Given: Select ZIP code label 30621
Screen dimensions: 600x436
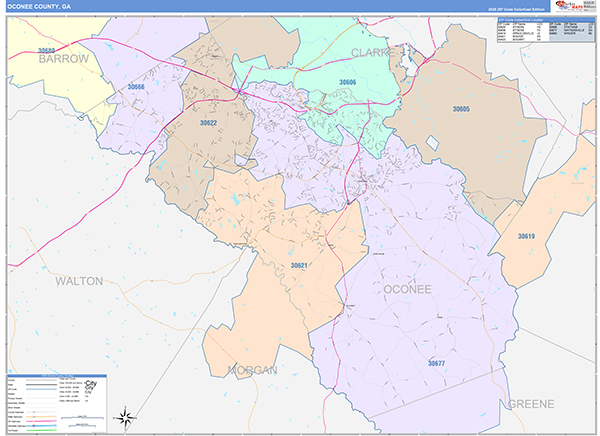Looking at the screenshot, I should pyautogui.click(x=299, y=265).
